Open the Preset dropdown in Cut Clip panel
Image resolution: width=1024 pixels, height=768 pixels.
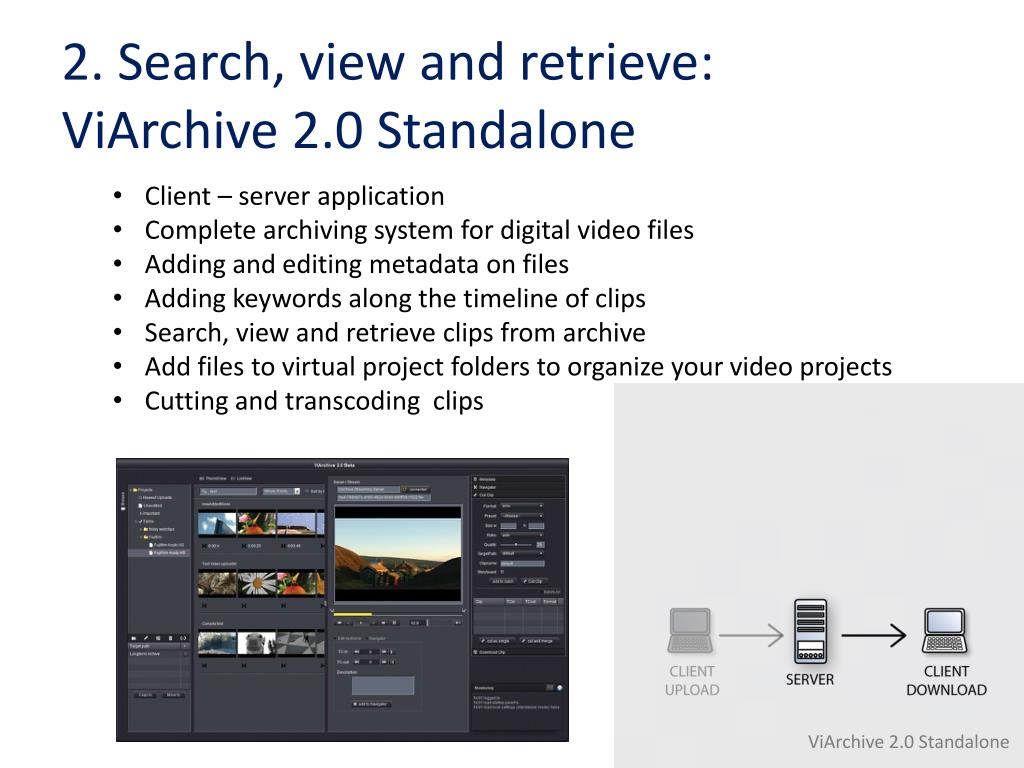click(522, 516)
